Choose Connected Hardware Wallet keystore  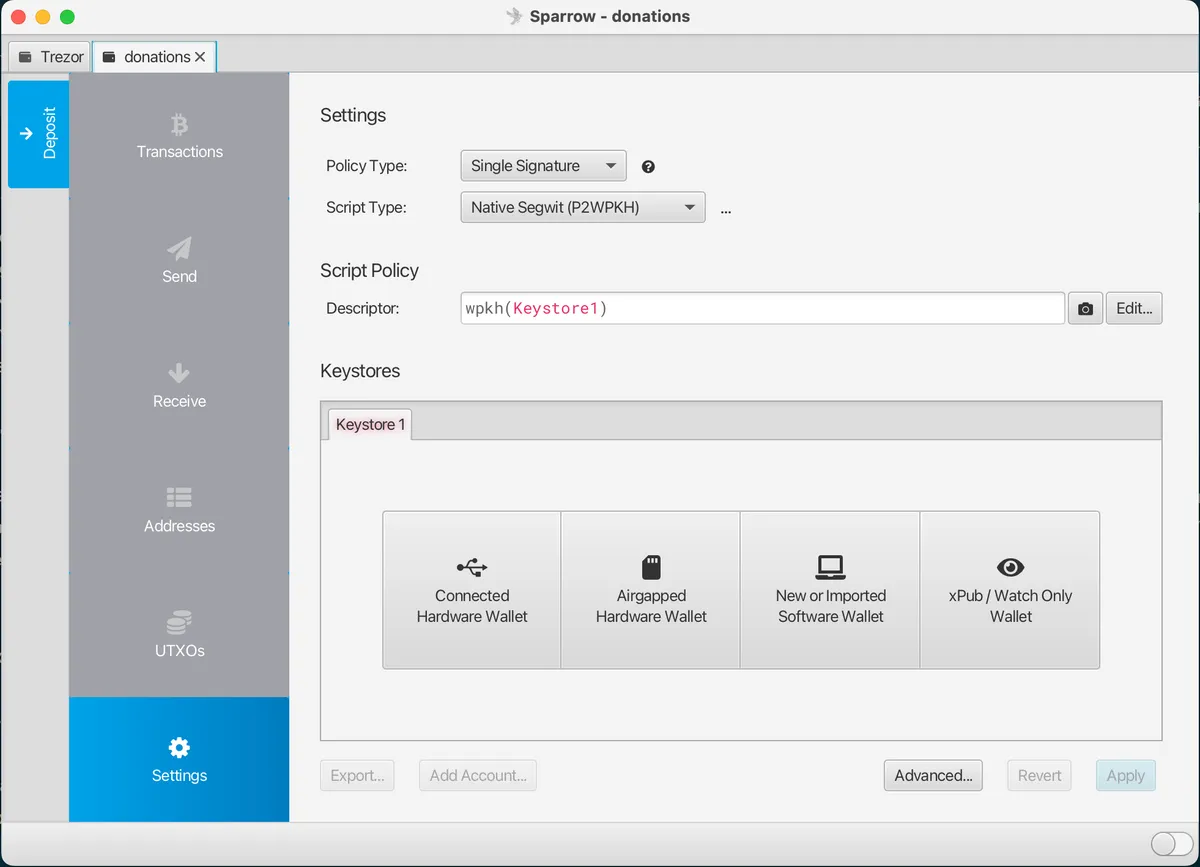click(x=472, y=590)
